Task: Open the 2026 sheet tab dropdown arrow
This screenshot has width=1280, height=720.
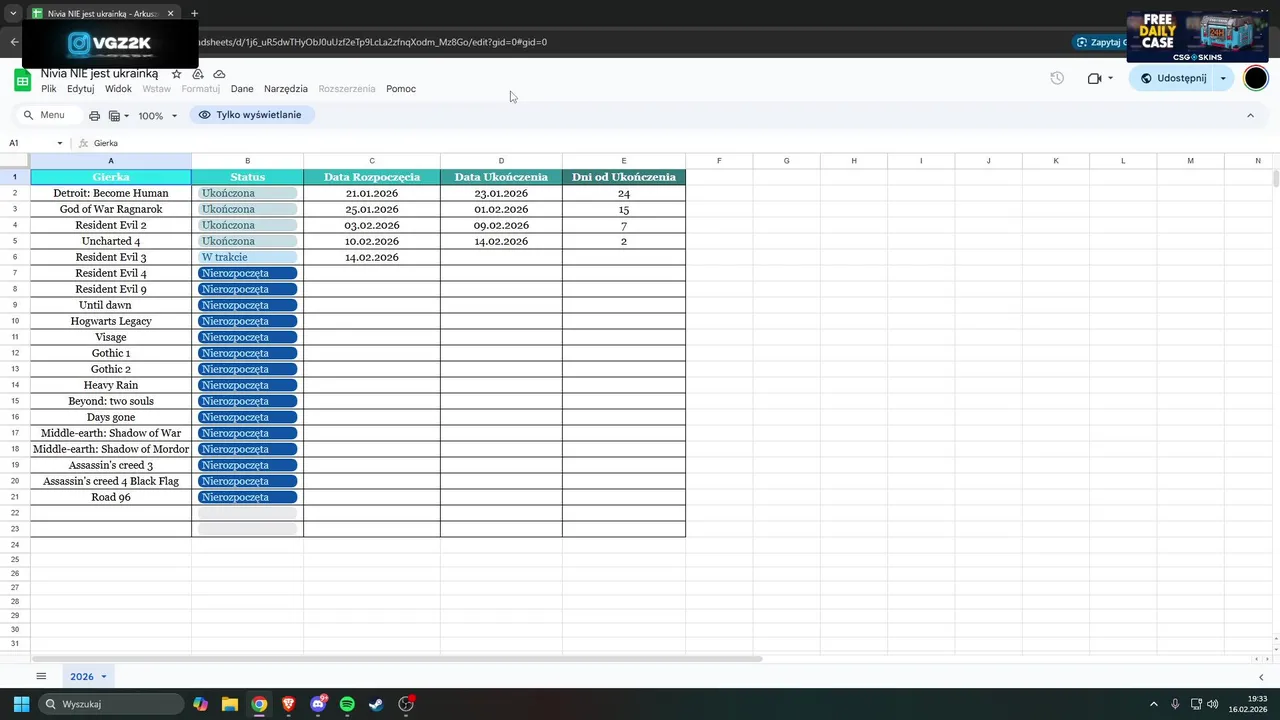Action: tap(103, 677)
